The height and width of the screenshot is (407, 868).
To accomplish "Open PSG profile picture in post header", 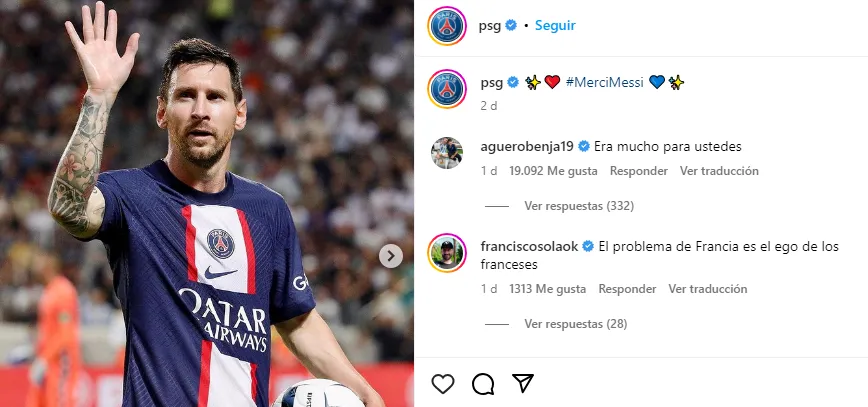I will tap(446, 26).
